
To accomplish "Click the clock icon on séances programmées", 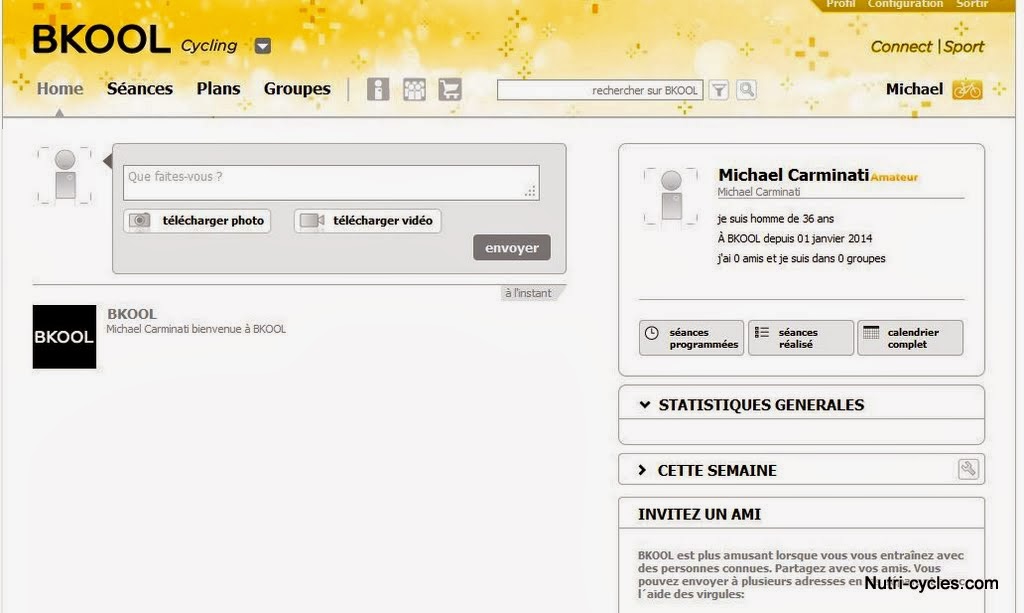I will pos(652,333).
